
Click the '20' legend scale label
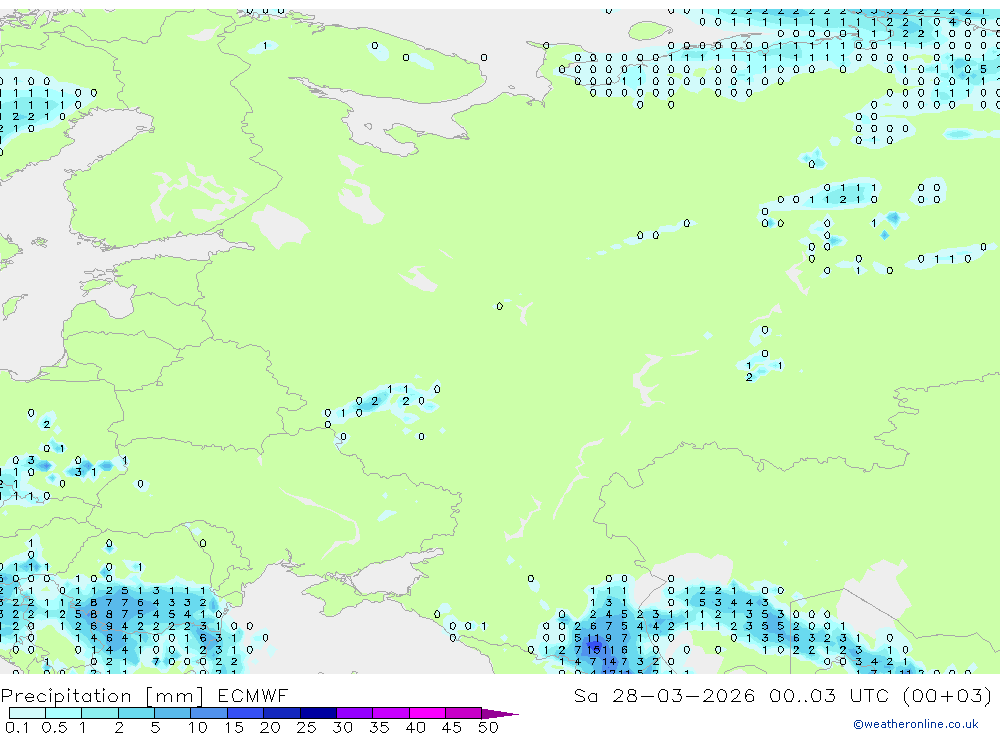pyautogui.click(x=270, y=727)
